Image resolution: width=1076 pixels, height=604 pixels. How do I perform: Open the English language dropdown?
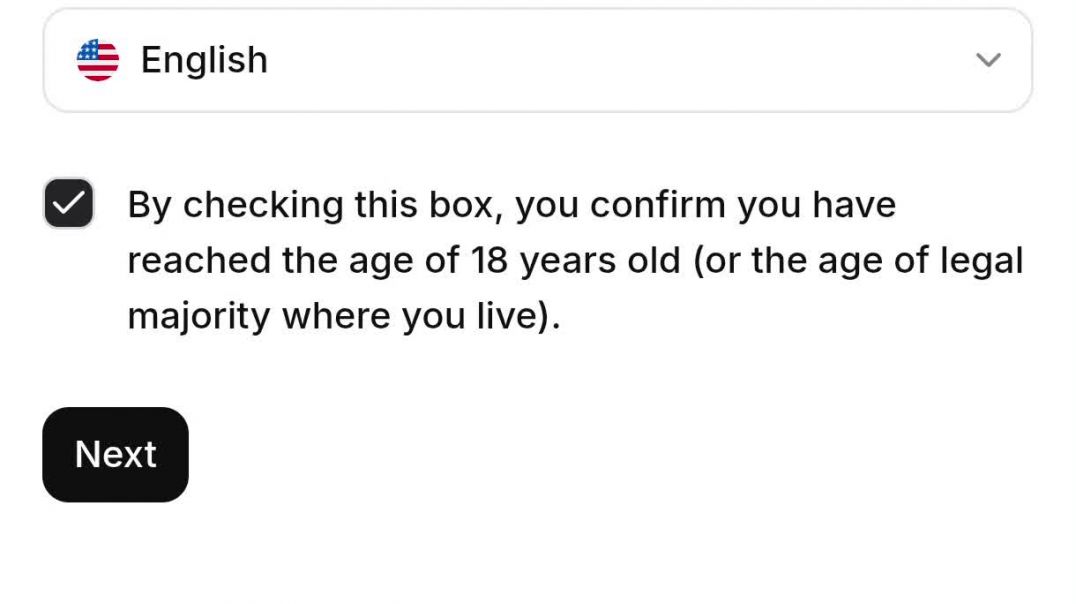click(x=537, y=60)
